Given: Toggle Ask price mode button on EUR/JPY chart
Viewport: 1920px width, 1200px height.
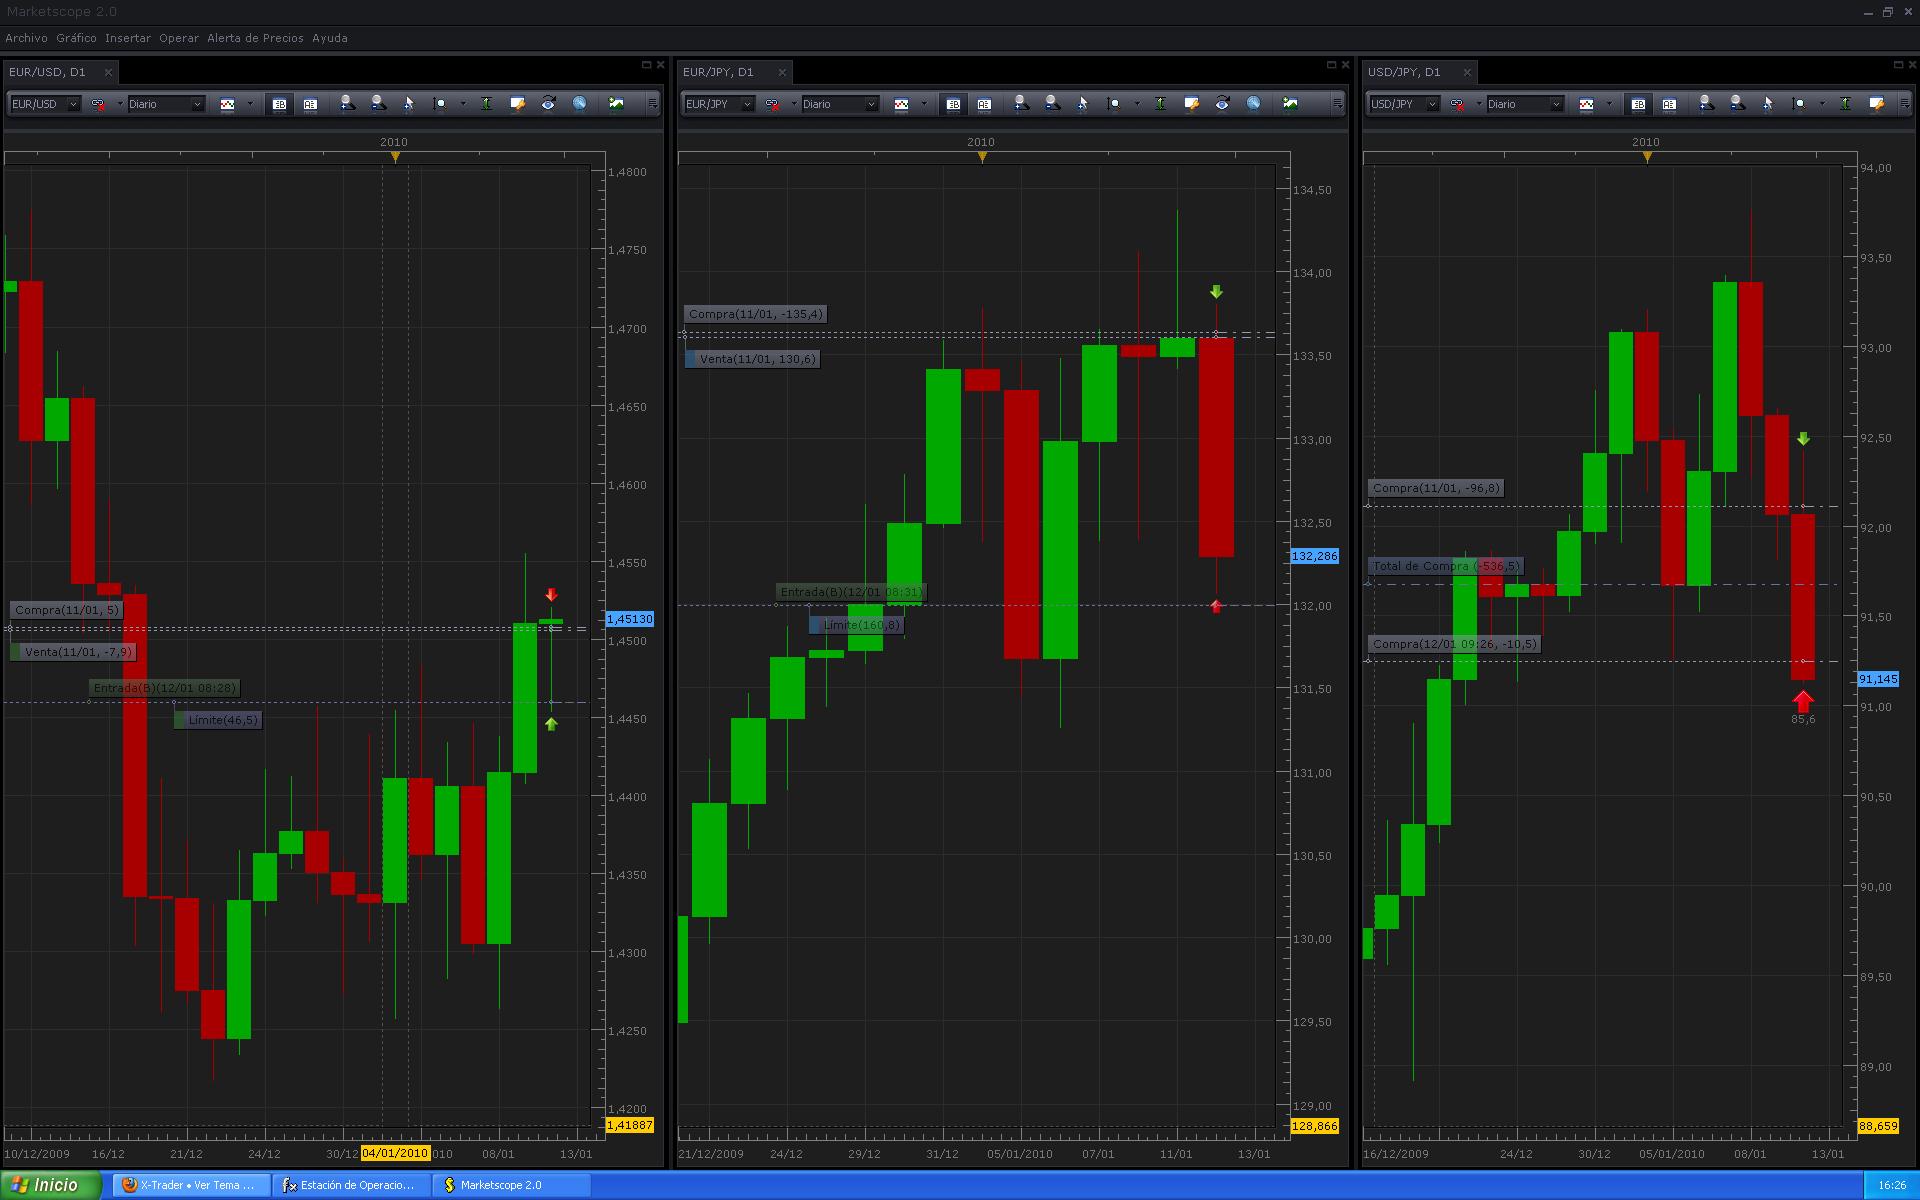Looking at the screenshot, I should (984, 104).
